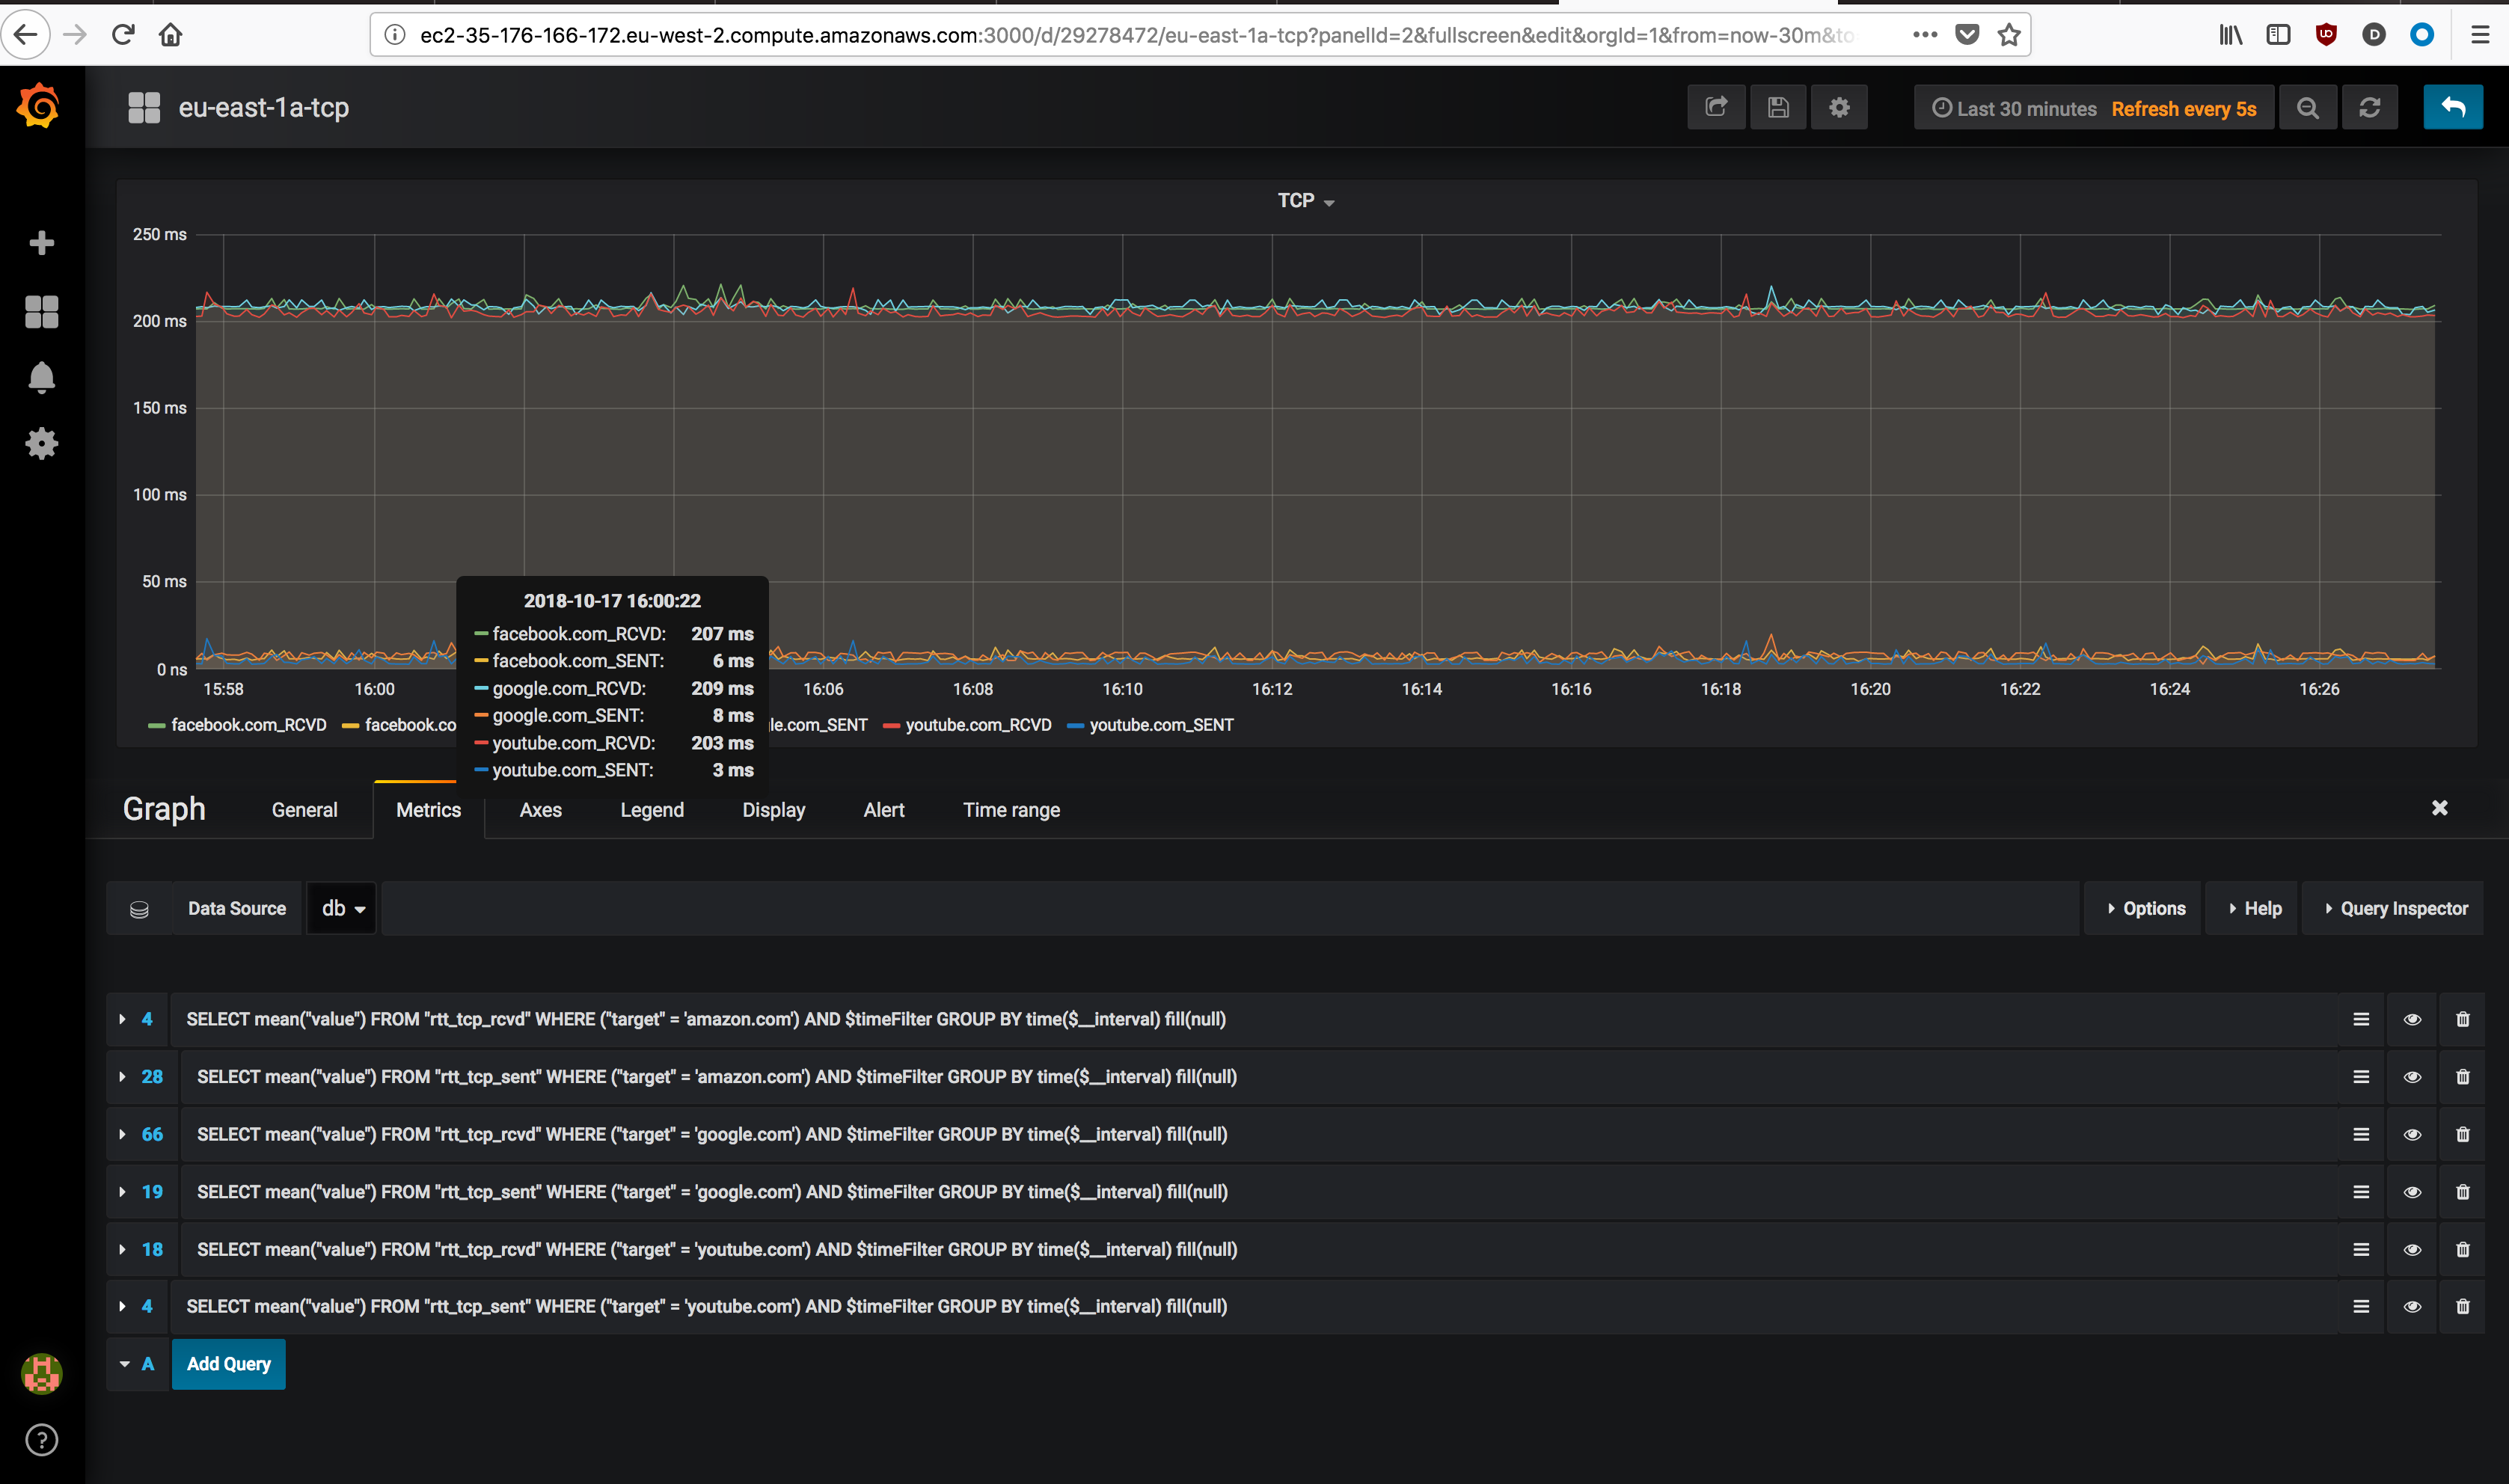Open the create plus menu in sidebar
2509x1484 pixels.
(41, 243)
